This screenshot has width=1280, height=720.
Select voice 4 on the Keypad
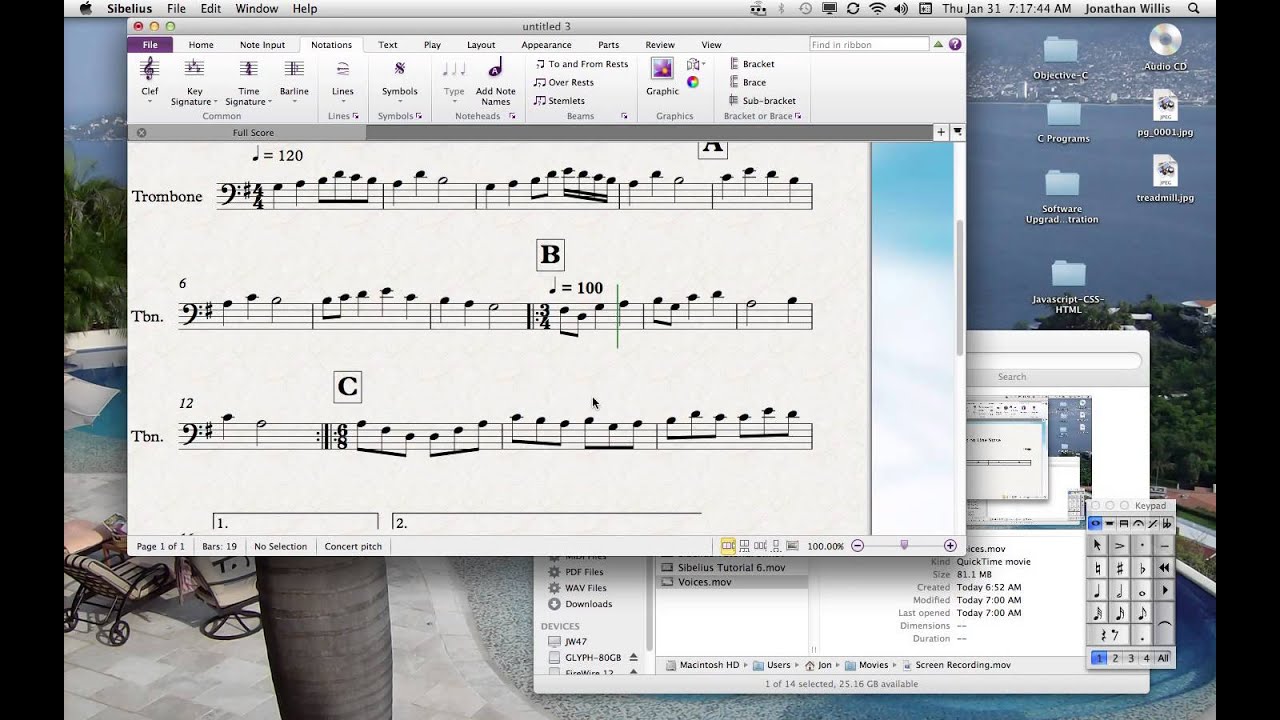(x=1147, y=658)
